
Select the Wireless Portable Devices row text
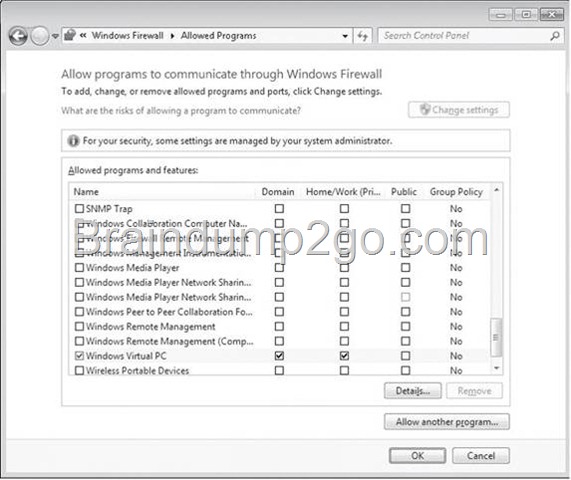137,370
